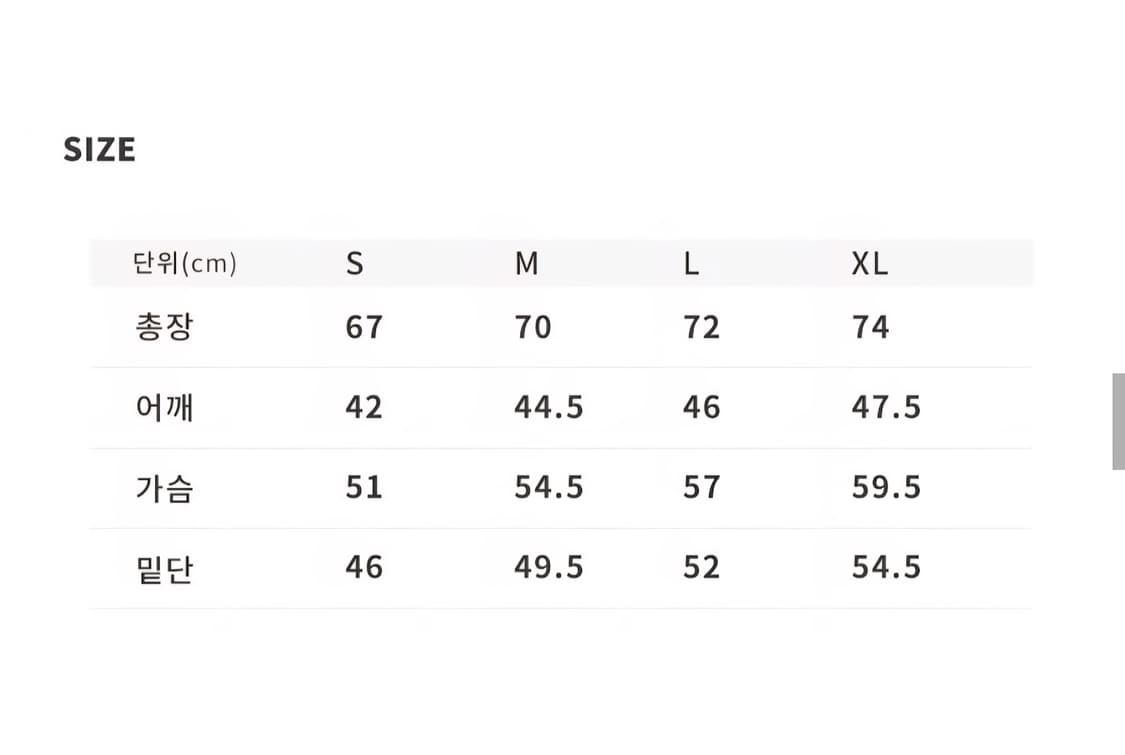The height and width of the screenshot is (755, 1125).
Task: Click the 가슴 value 57 for size L
Action: pos(701,487)
